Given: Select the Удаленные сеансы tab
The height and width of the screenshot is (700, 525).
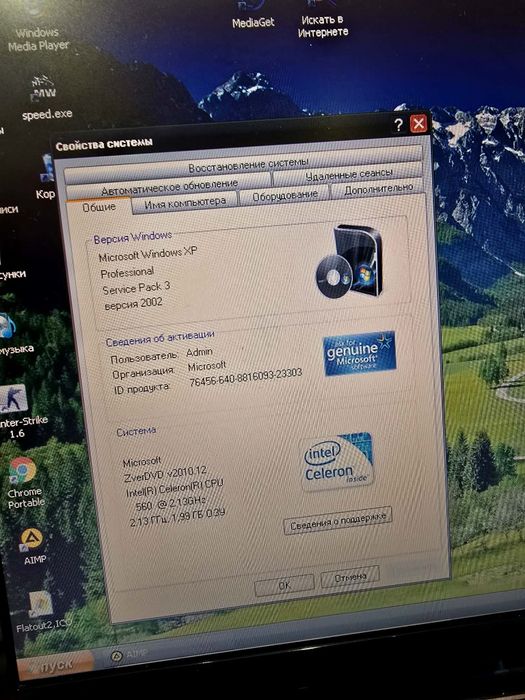Looking at the screenshot, I should (x=349, y=174).
